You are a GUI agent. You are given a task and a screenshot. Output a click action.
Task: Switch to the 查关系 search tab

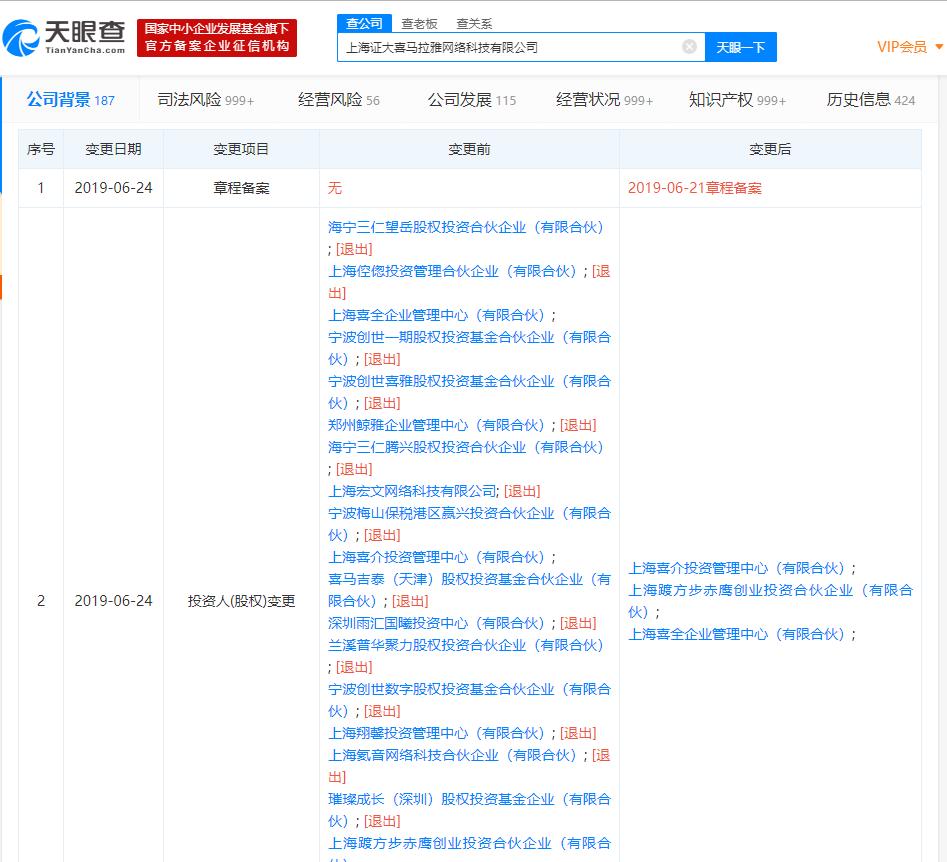point(474,23)
